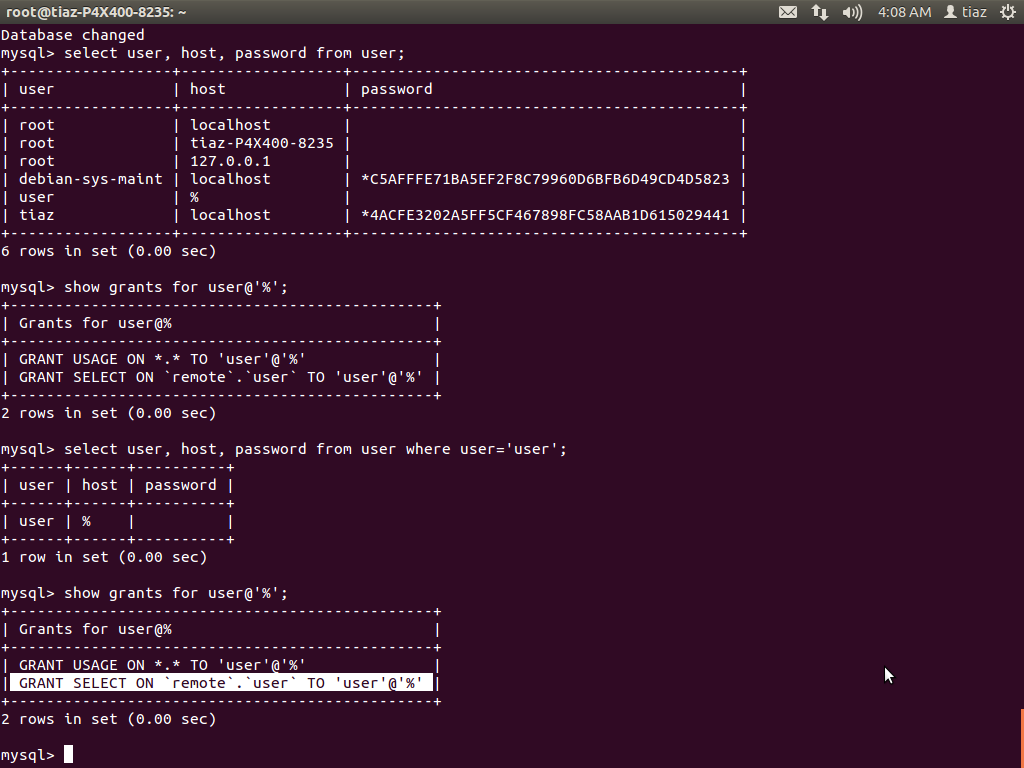Screen dimensions: 1024x768
Task: Click first 'show grants for user@'%';' command
Action: (x=176, y=287)
